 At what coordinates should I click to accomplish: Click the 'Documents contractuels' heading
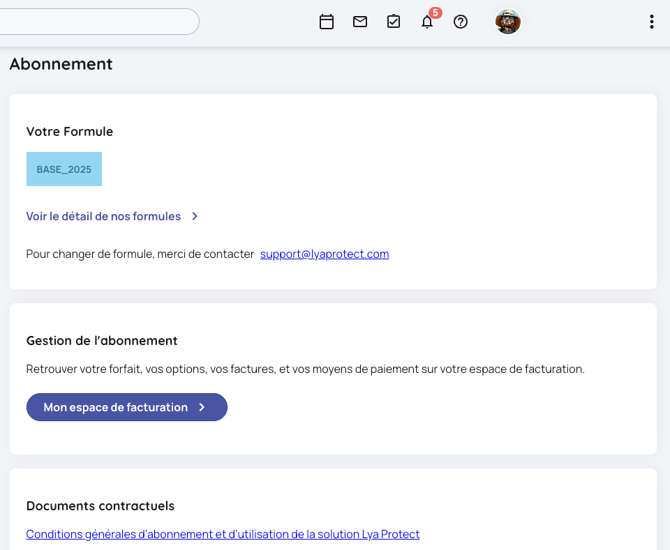tap(100, 505)
